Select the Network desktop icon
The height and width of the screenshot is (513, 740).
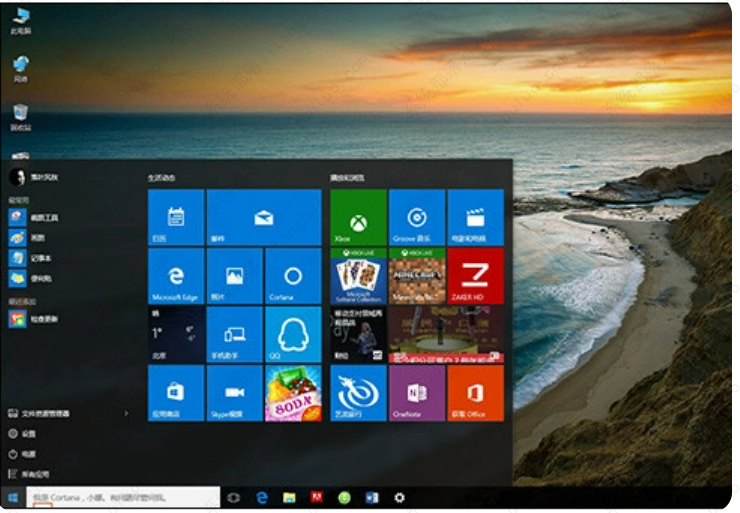click(21, 69)
